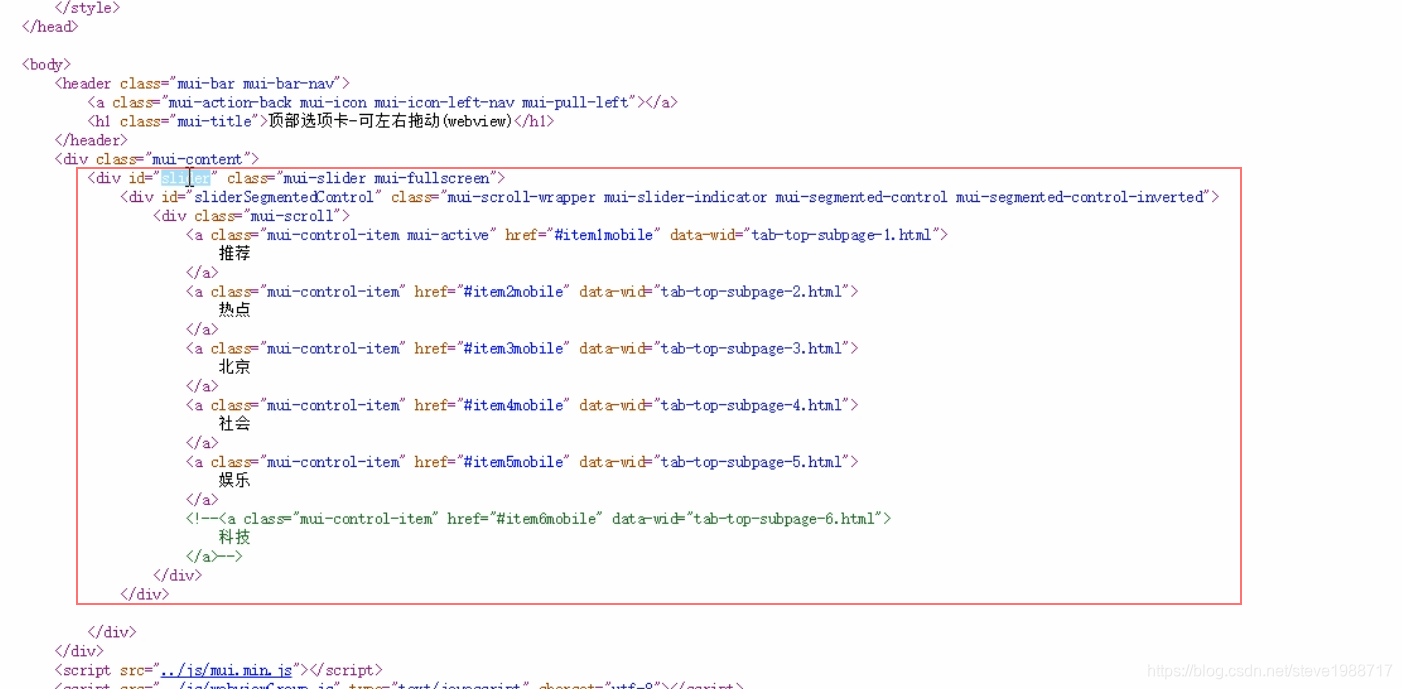Click the mui-segmented-control-inverted class name

[1080, 197]
